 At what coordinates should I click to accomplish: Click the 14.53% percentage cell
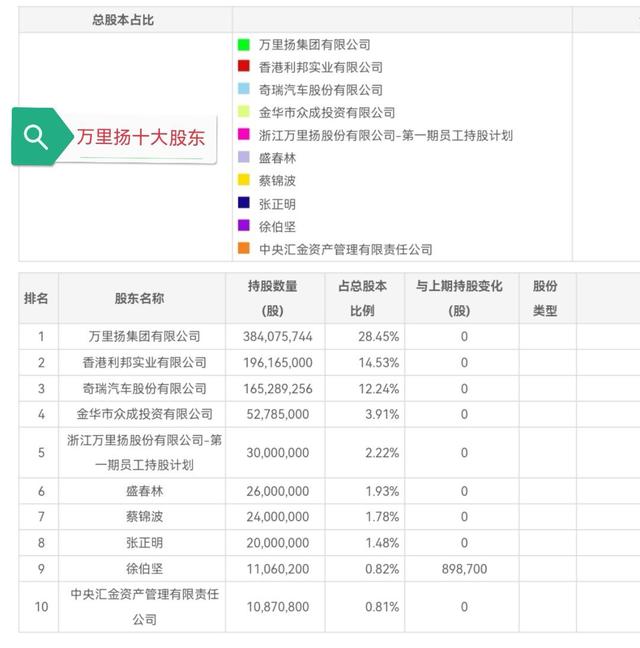tap(378, 363)
